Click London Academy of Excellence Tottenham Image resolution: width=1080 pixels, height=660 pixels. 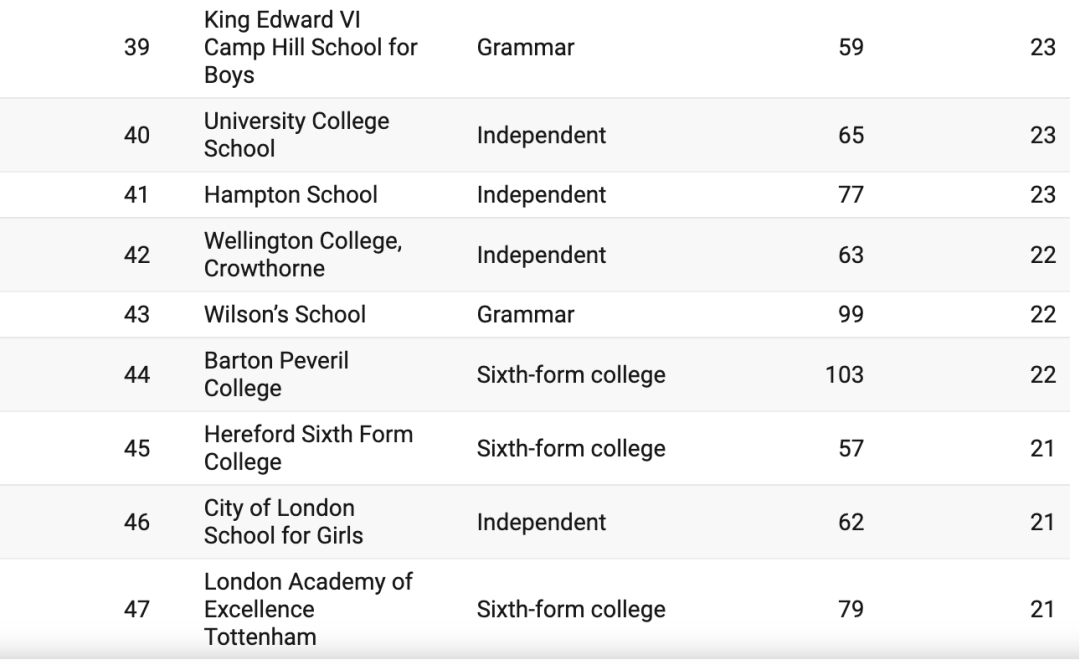[308, 609]
